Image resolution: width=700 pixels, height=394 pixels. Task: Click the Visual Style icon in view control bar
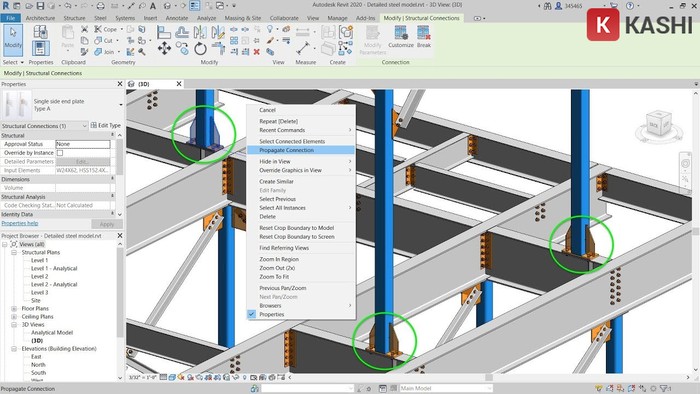tap(172, 377)
